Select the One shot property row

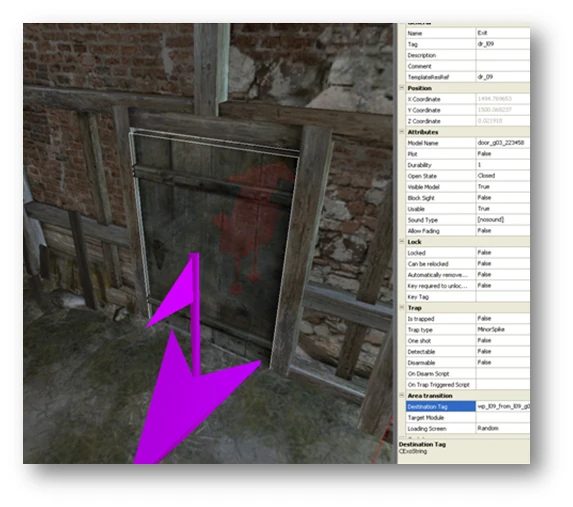coord(468,341)
